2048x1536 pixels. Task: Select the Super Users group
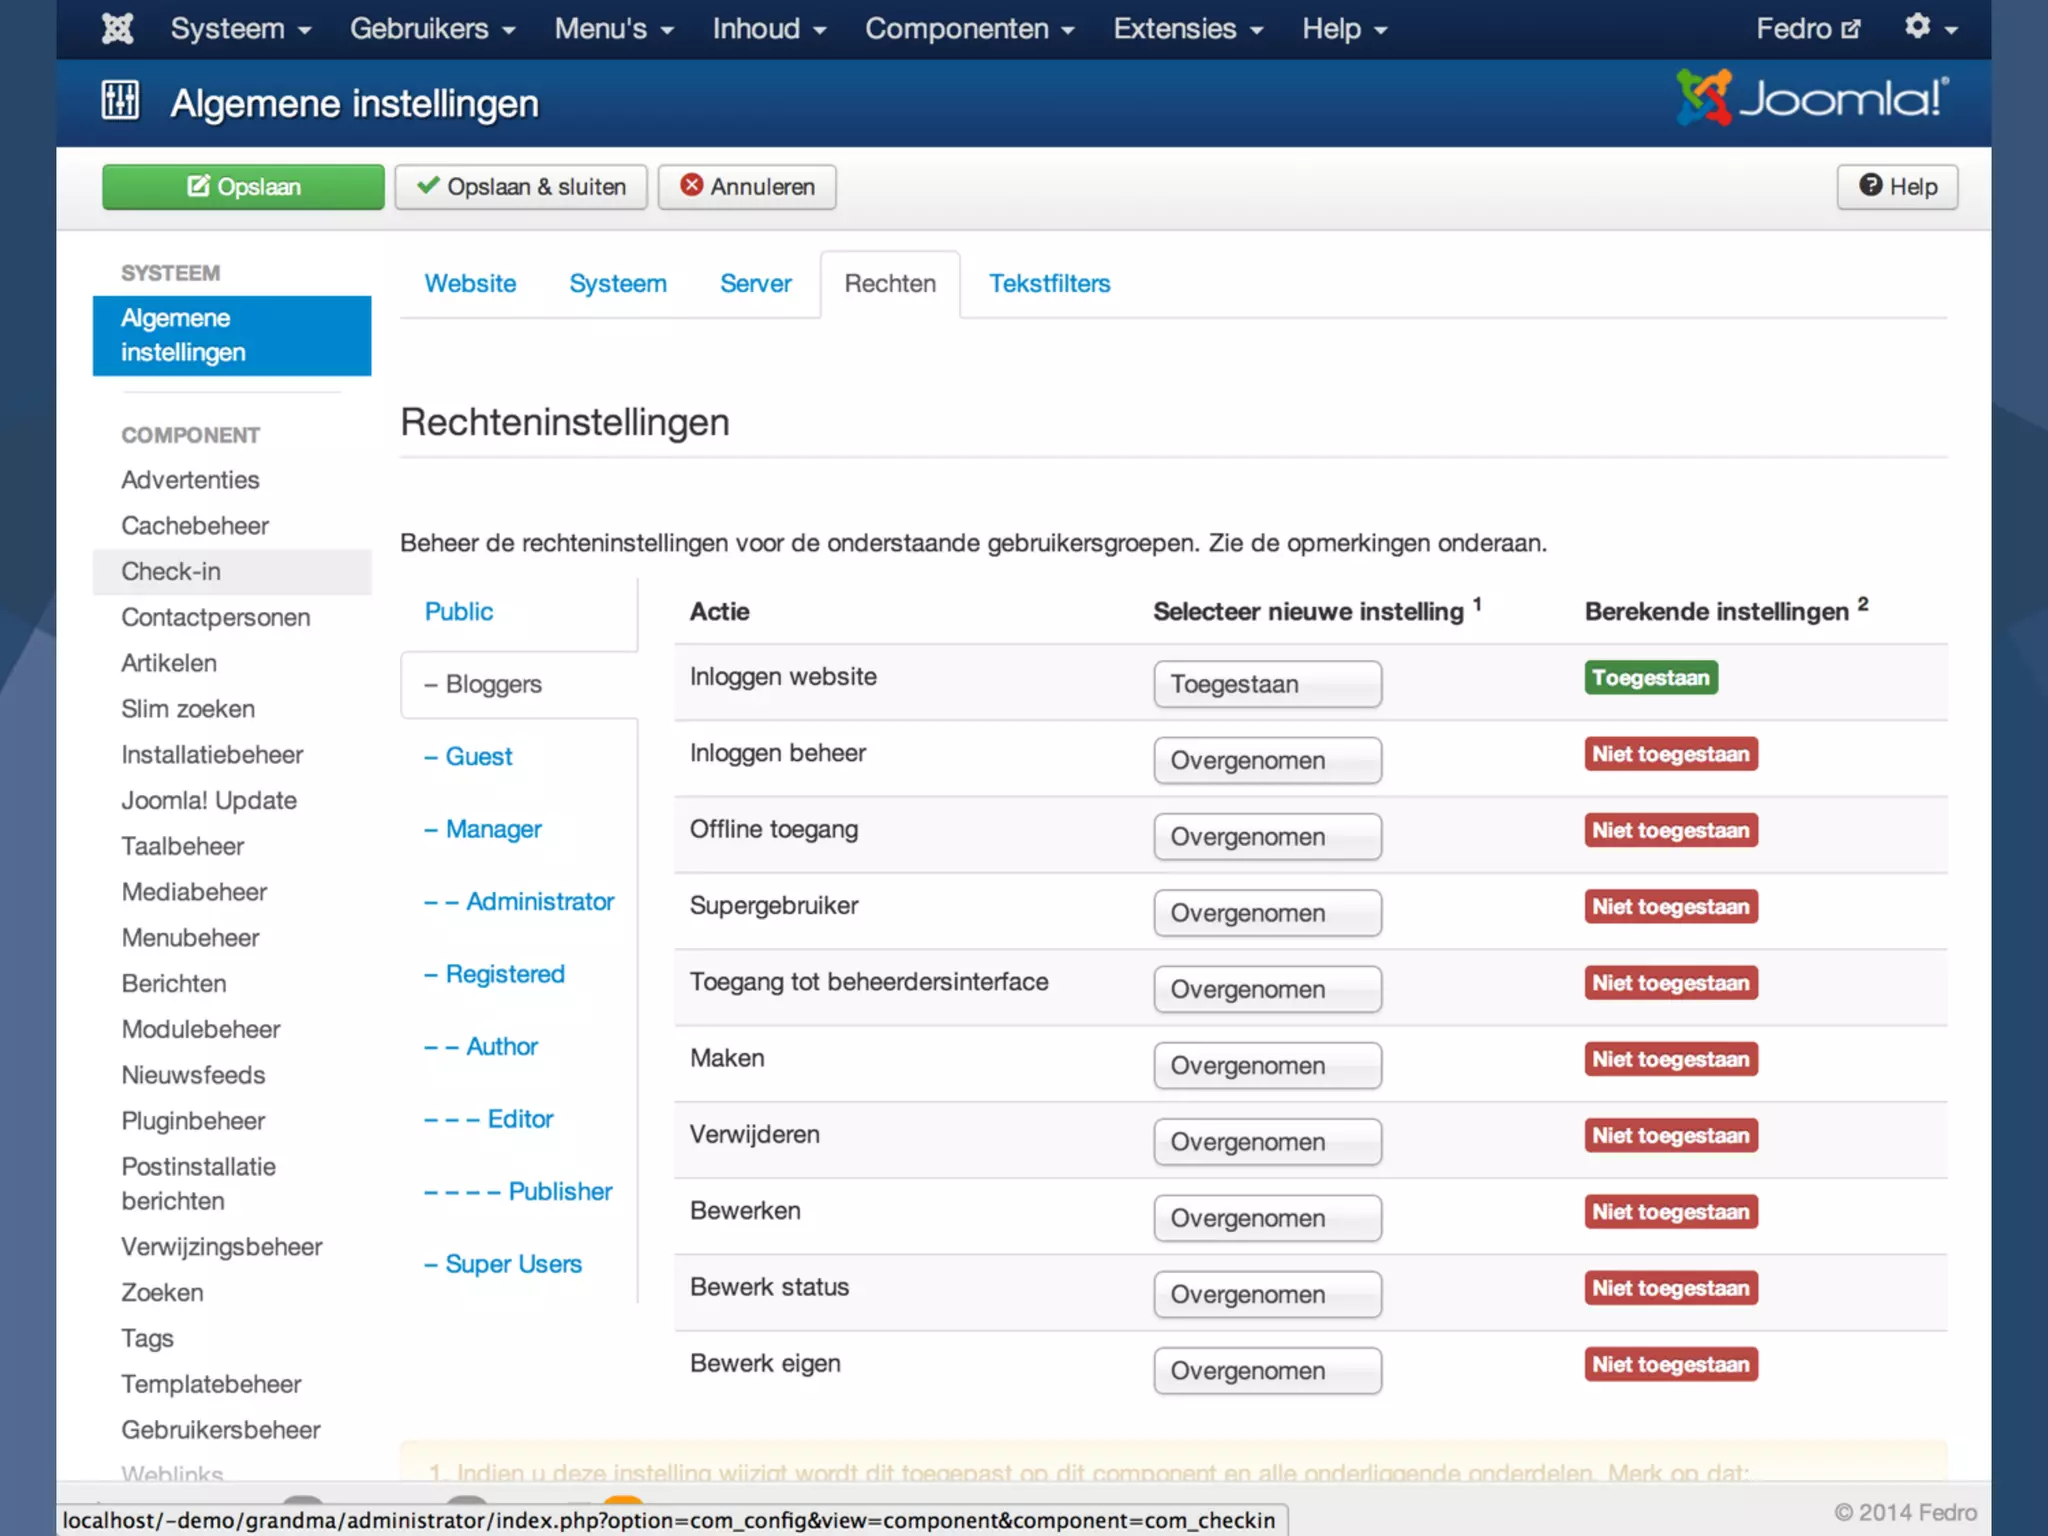[x=512, y=1264]
